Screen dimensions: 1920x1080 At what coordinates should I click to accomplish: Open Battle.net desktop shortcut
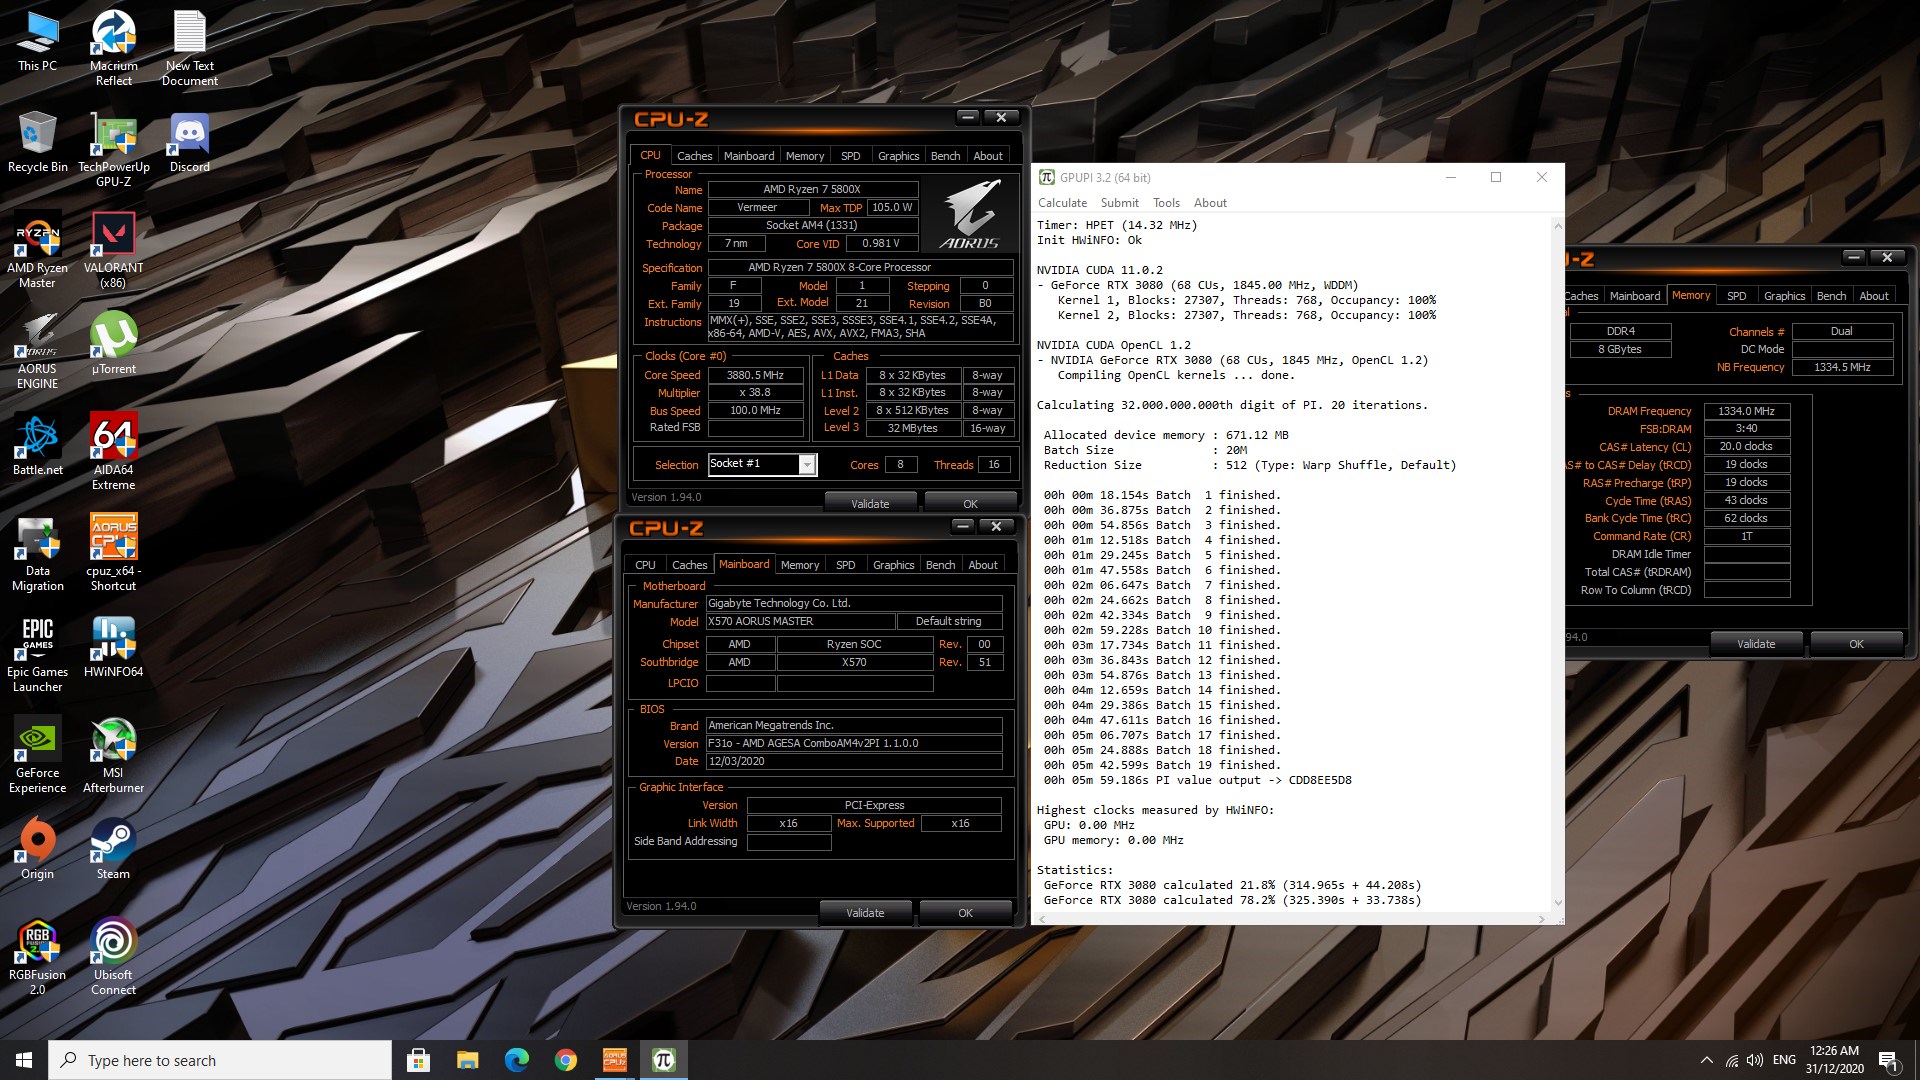37,445
